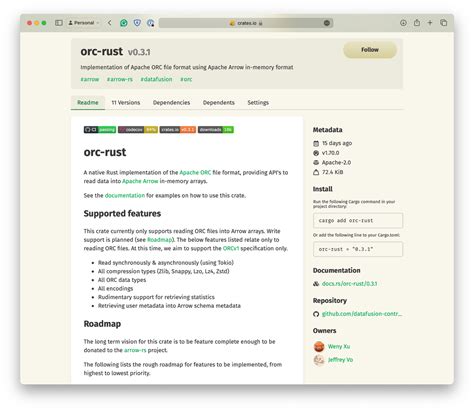Click the crates.io address bar
The image size is (474, 411).
(246, 23)
